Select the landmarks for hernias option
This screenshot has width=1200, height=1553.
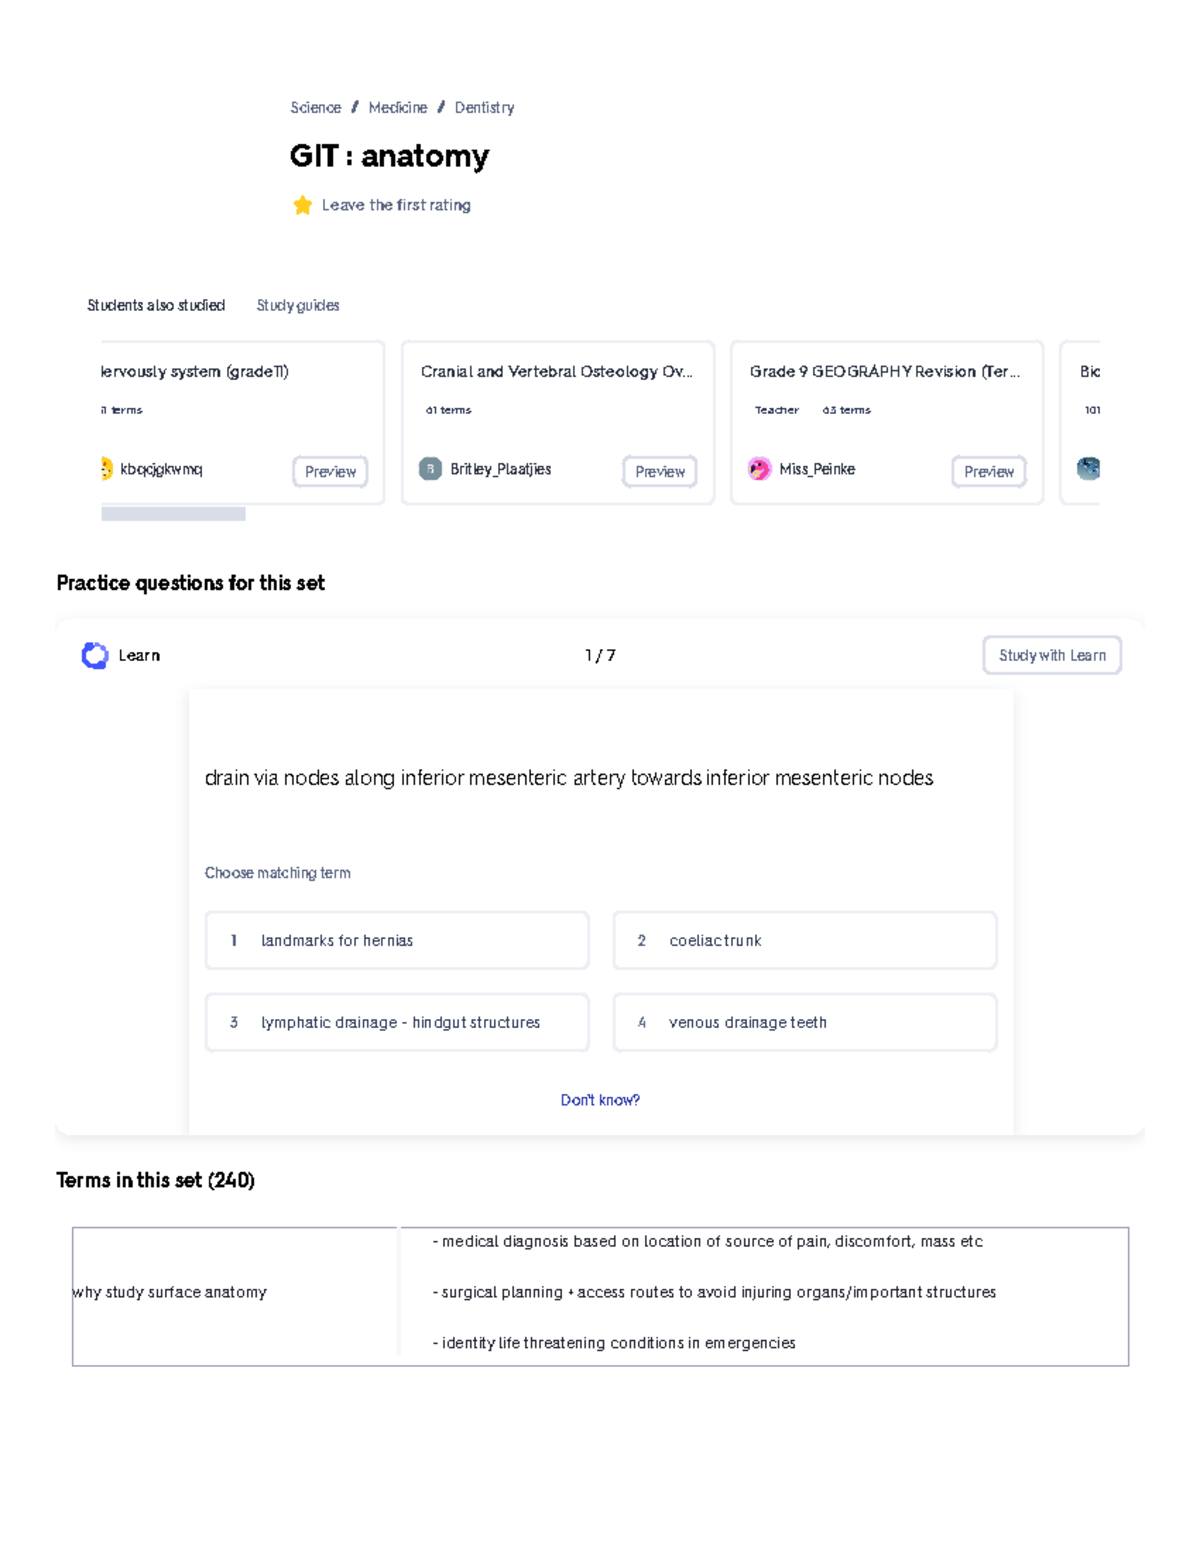click(x=396, y=940)
